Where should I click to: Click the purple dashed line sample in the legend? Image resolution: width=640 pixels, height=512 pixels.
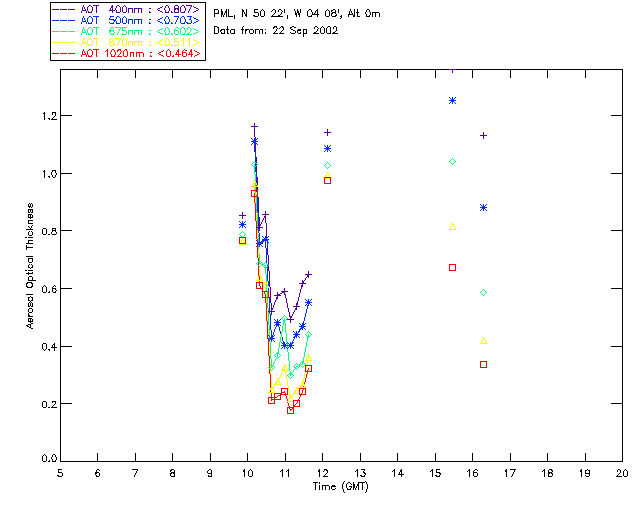(64, 9)
